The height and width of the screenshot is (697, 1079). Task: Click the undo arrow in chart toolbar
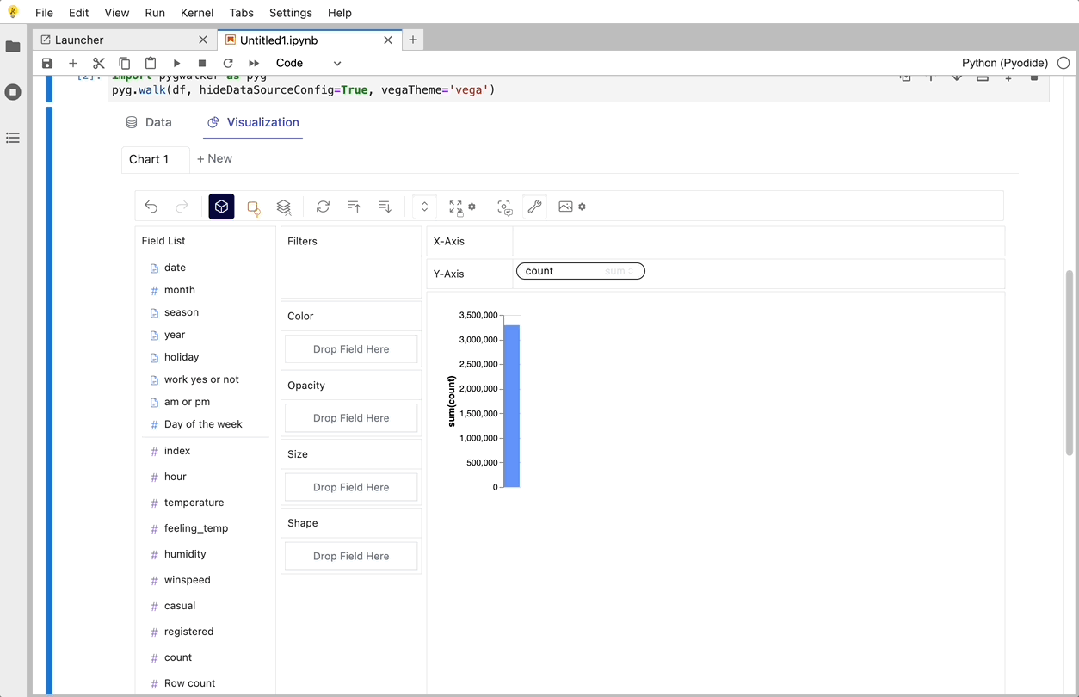151,206
